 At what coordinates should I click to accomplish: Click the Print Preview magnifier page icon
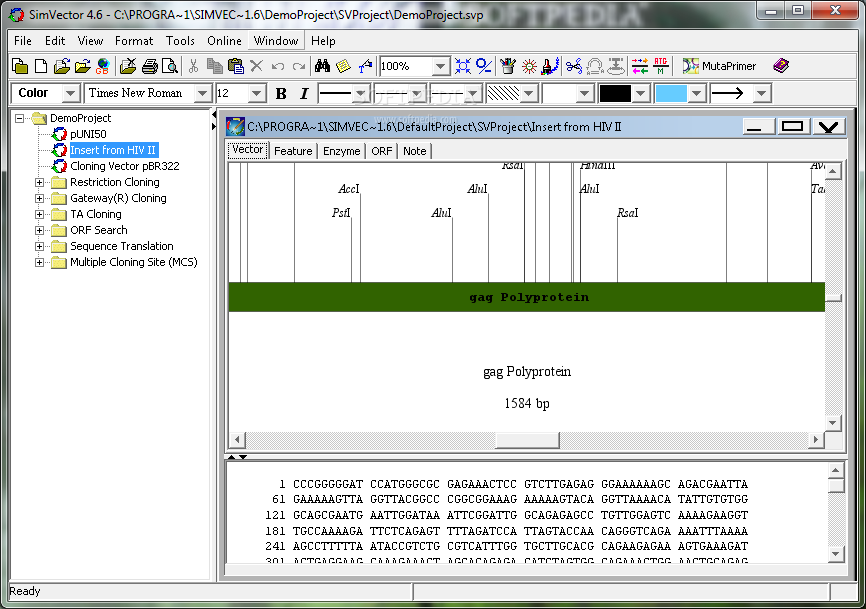[170, 66]
